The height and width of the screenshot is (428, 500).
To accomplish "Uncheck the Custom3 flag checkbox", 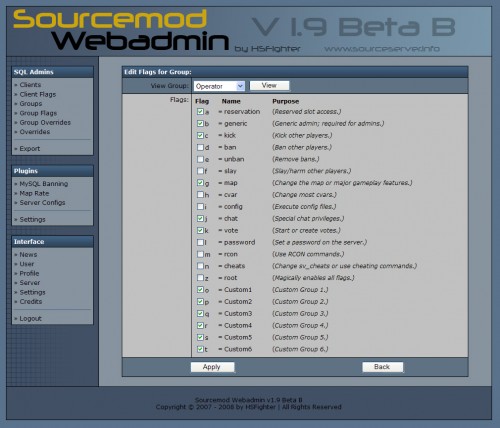I will click(200, 313).
